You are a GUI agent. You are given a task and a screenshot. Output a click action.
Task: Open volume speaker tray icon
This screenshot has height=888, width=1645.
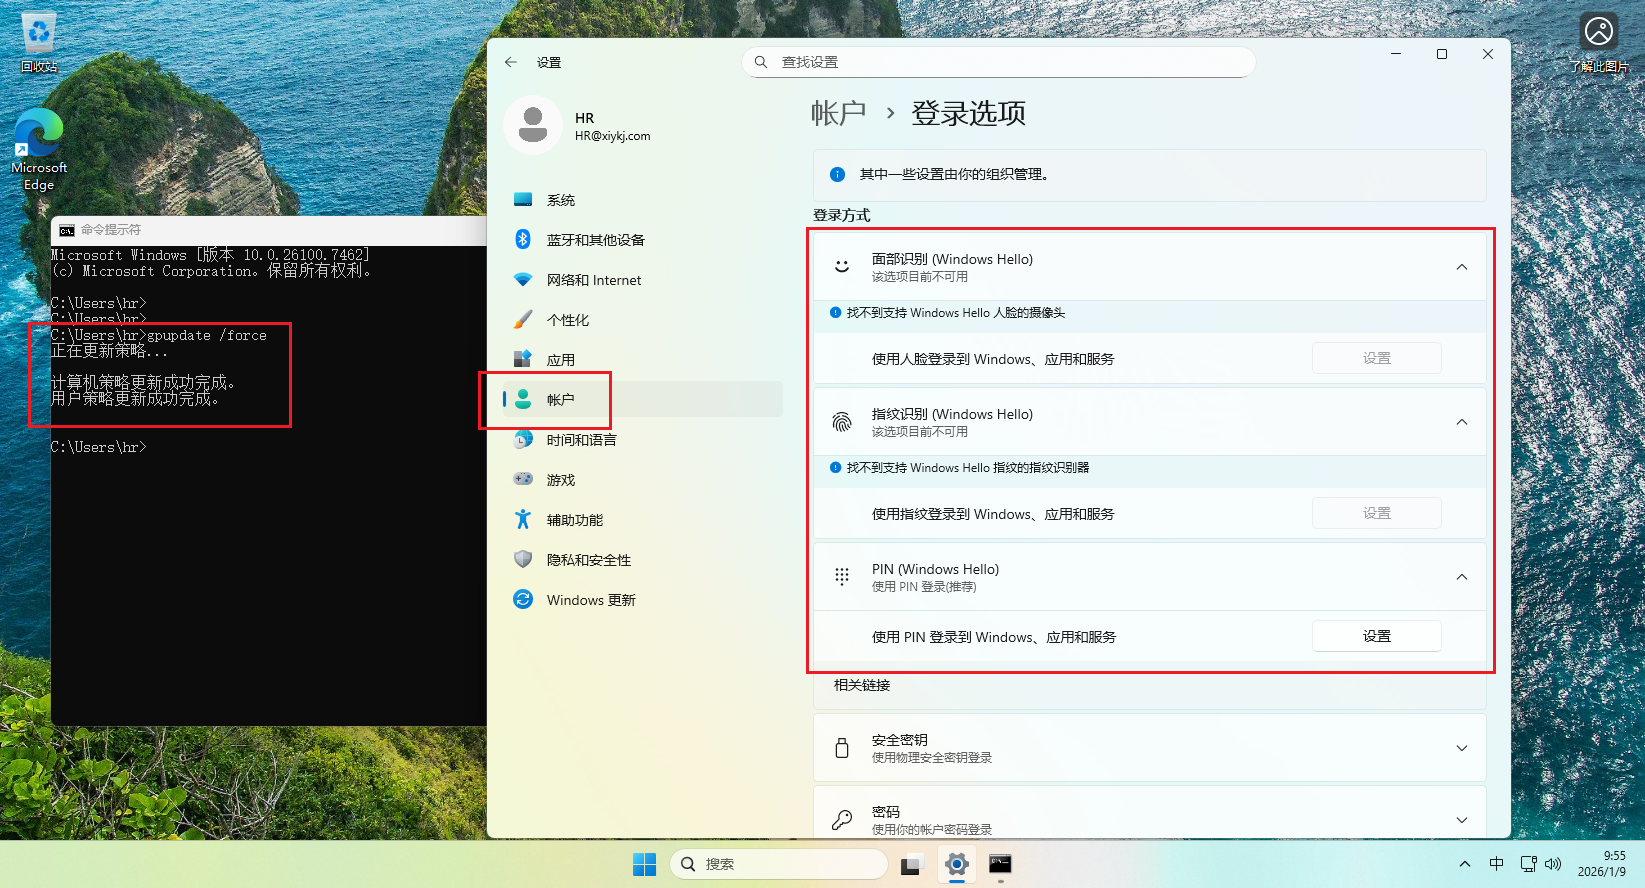[1553, 864]
